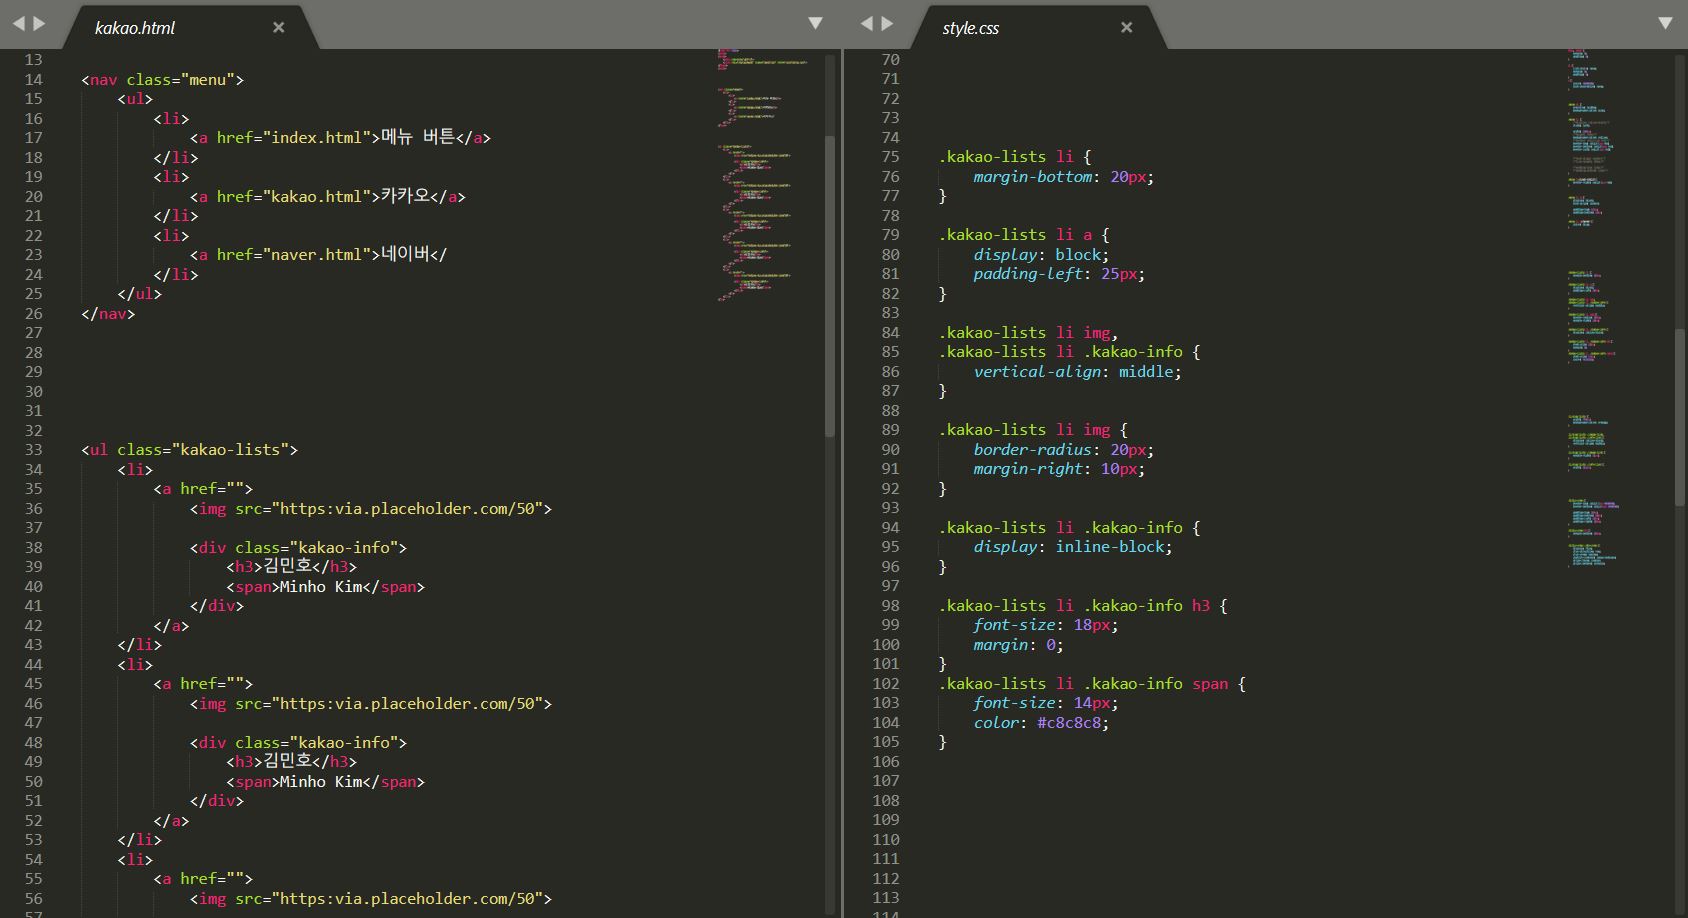Click the style.css minimap
This screenshot has height=918, width=1688.
pos(1595,310)
